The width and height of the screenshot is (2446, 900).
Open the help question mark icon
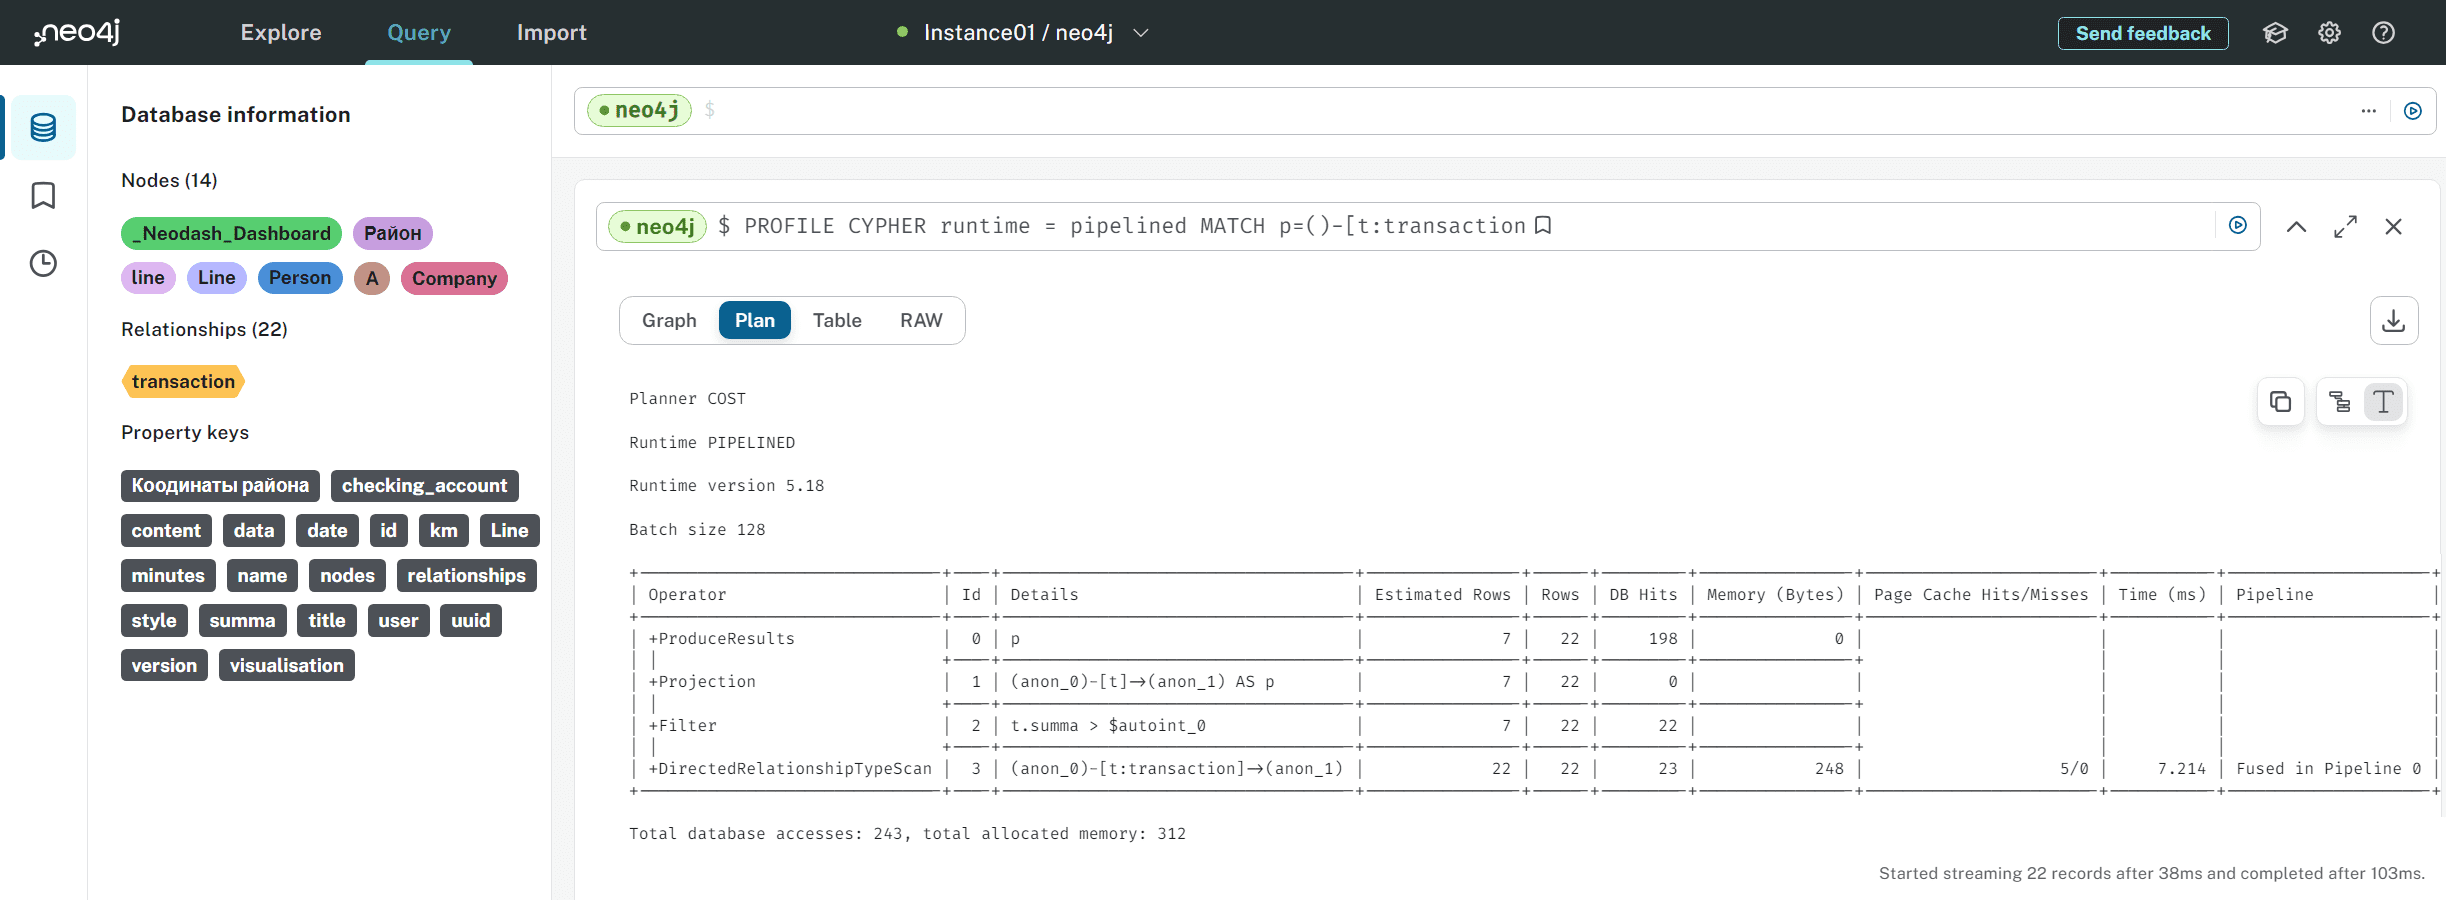[2383, 33]
